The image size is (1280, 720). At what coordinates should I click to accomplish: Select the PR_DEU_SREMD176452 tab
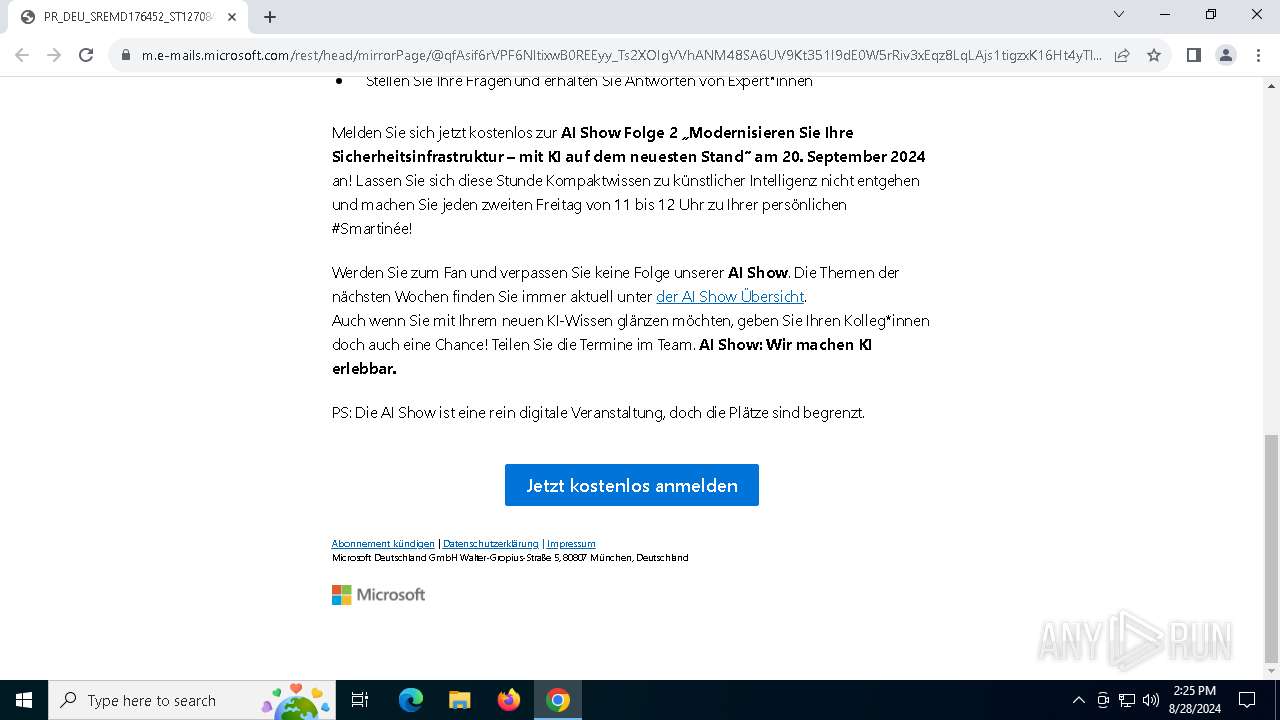pyautogui.click(x=128, y=17)
